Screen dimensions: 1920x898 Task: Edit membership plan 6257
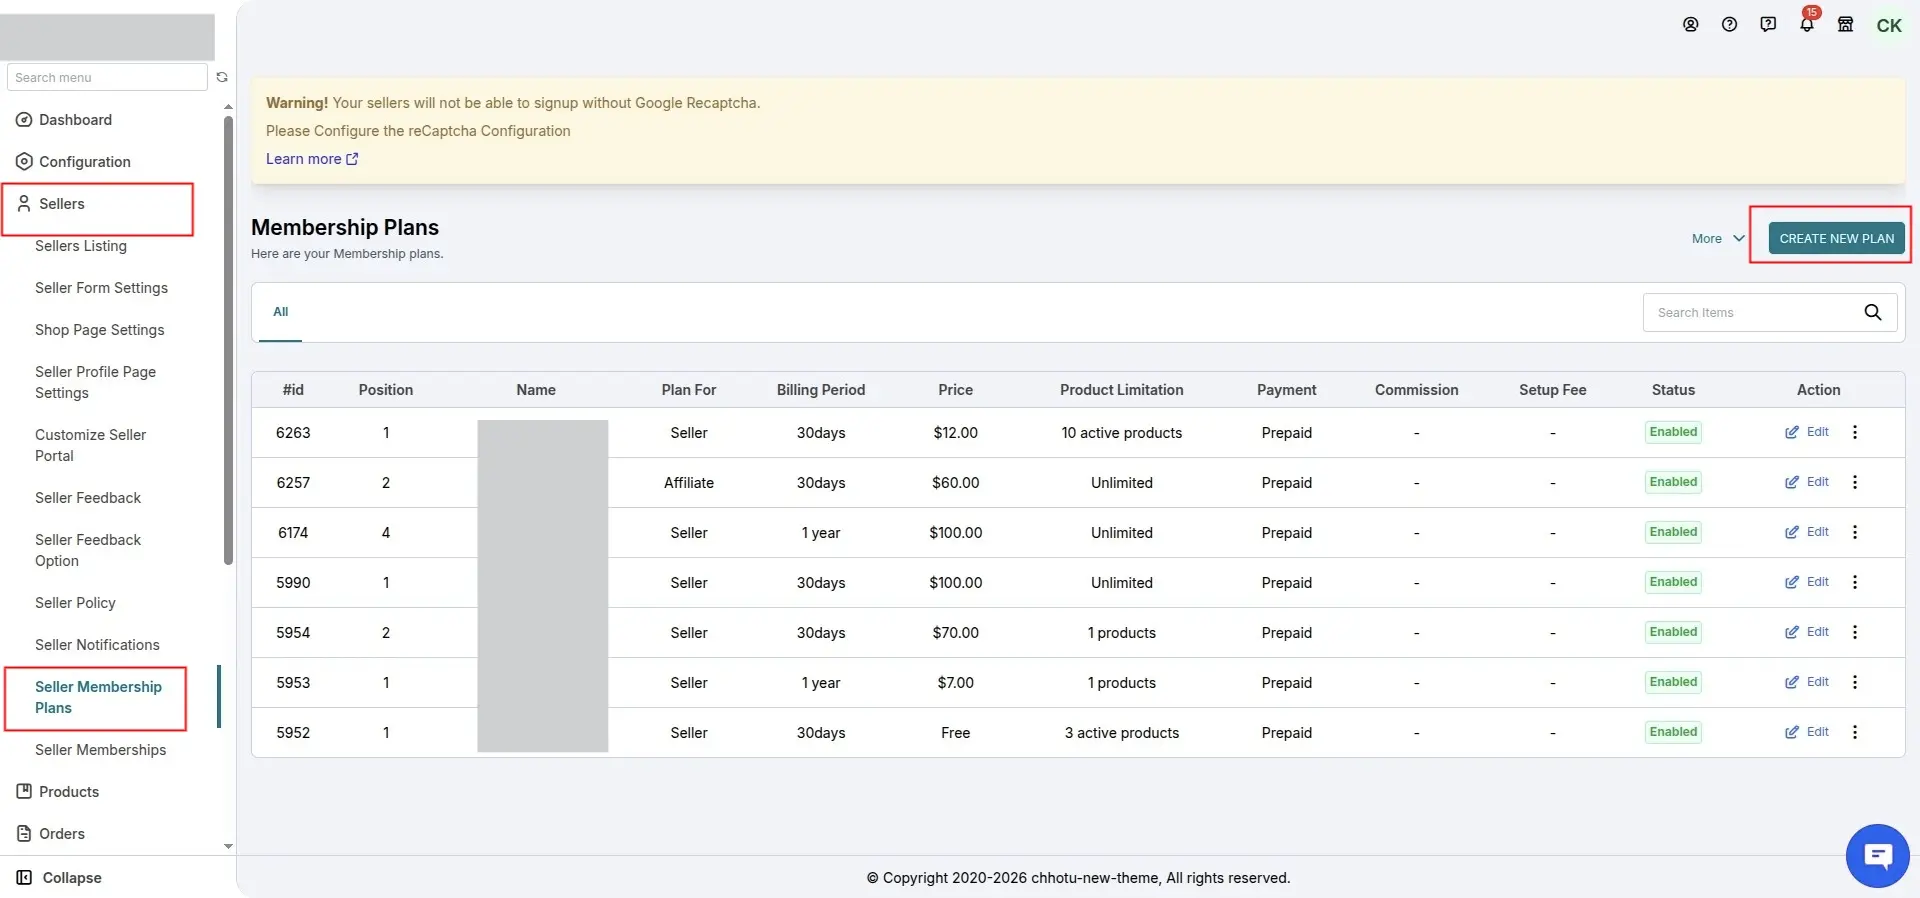point(1807,482)
